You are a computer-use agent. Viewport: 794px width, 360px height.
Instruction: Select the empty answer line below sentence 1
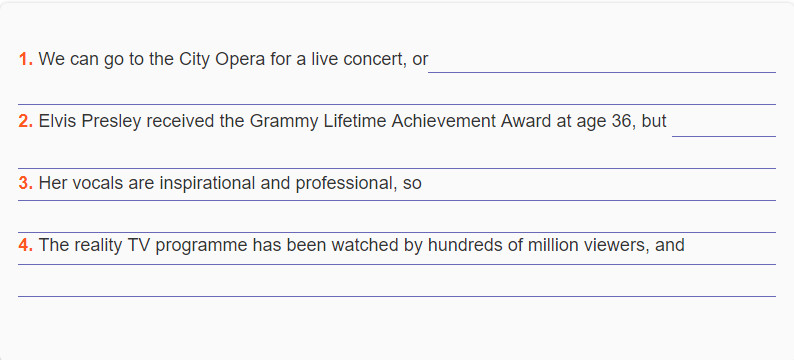pyautogui.click(x=397, y=95)
